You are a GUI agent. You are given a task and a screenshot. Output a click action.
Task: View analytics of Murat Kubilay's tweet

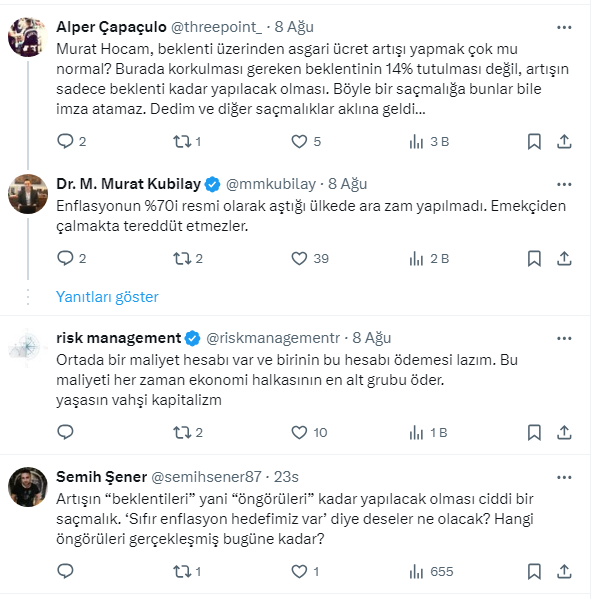coord(418,258)
